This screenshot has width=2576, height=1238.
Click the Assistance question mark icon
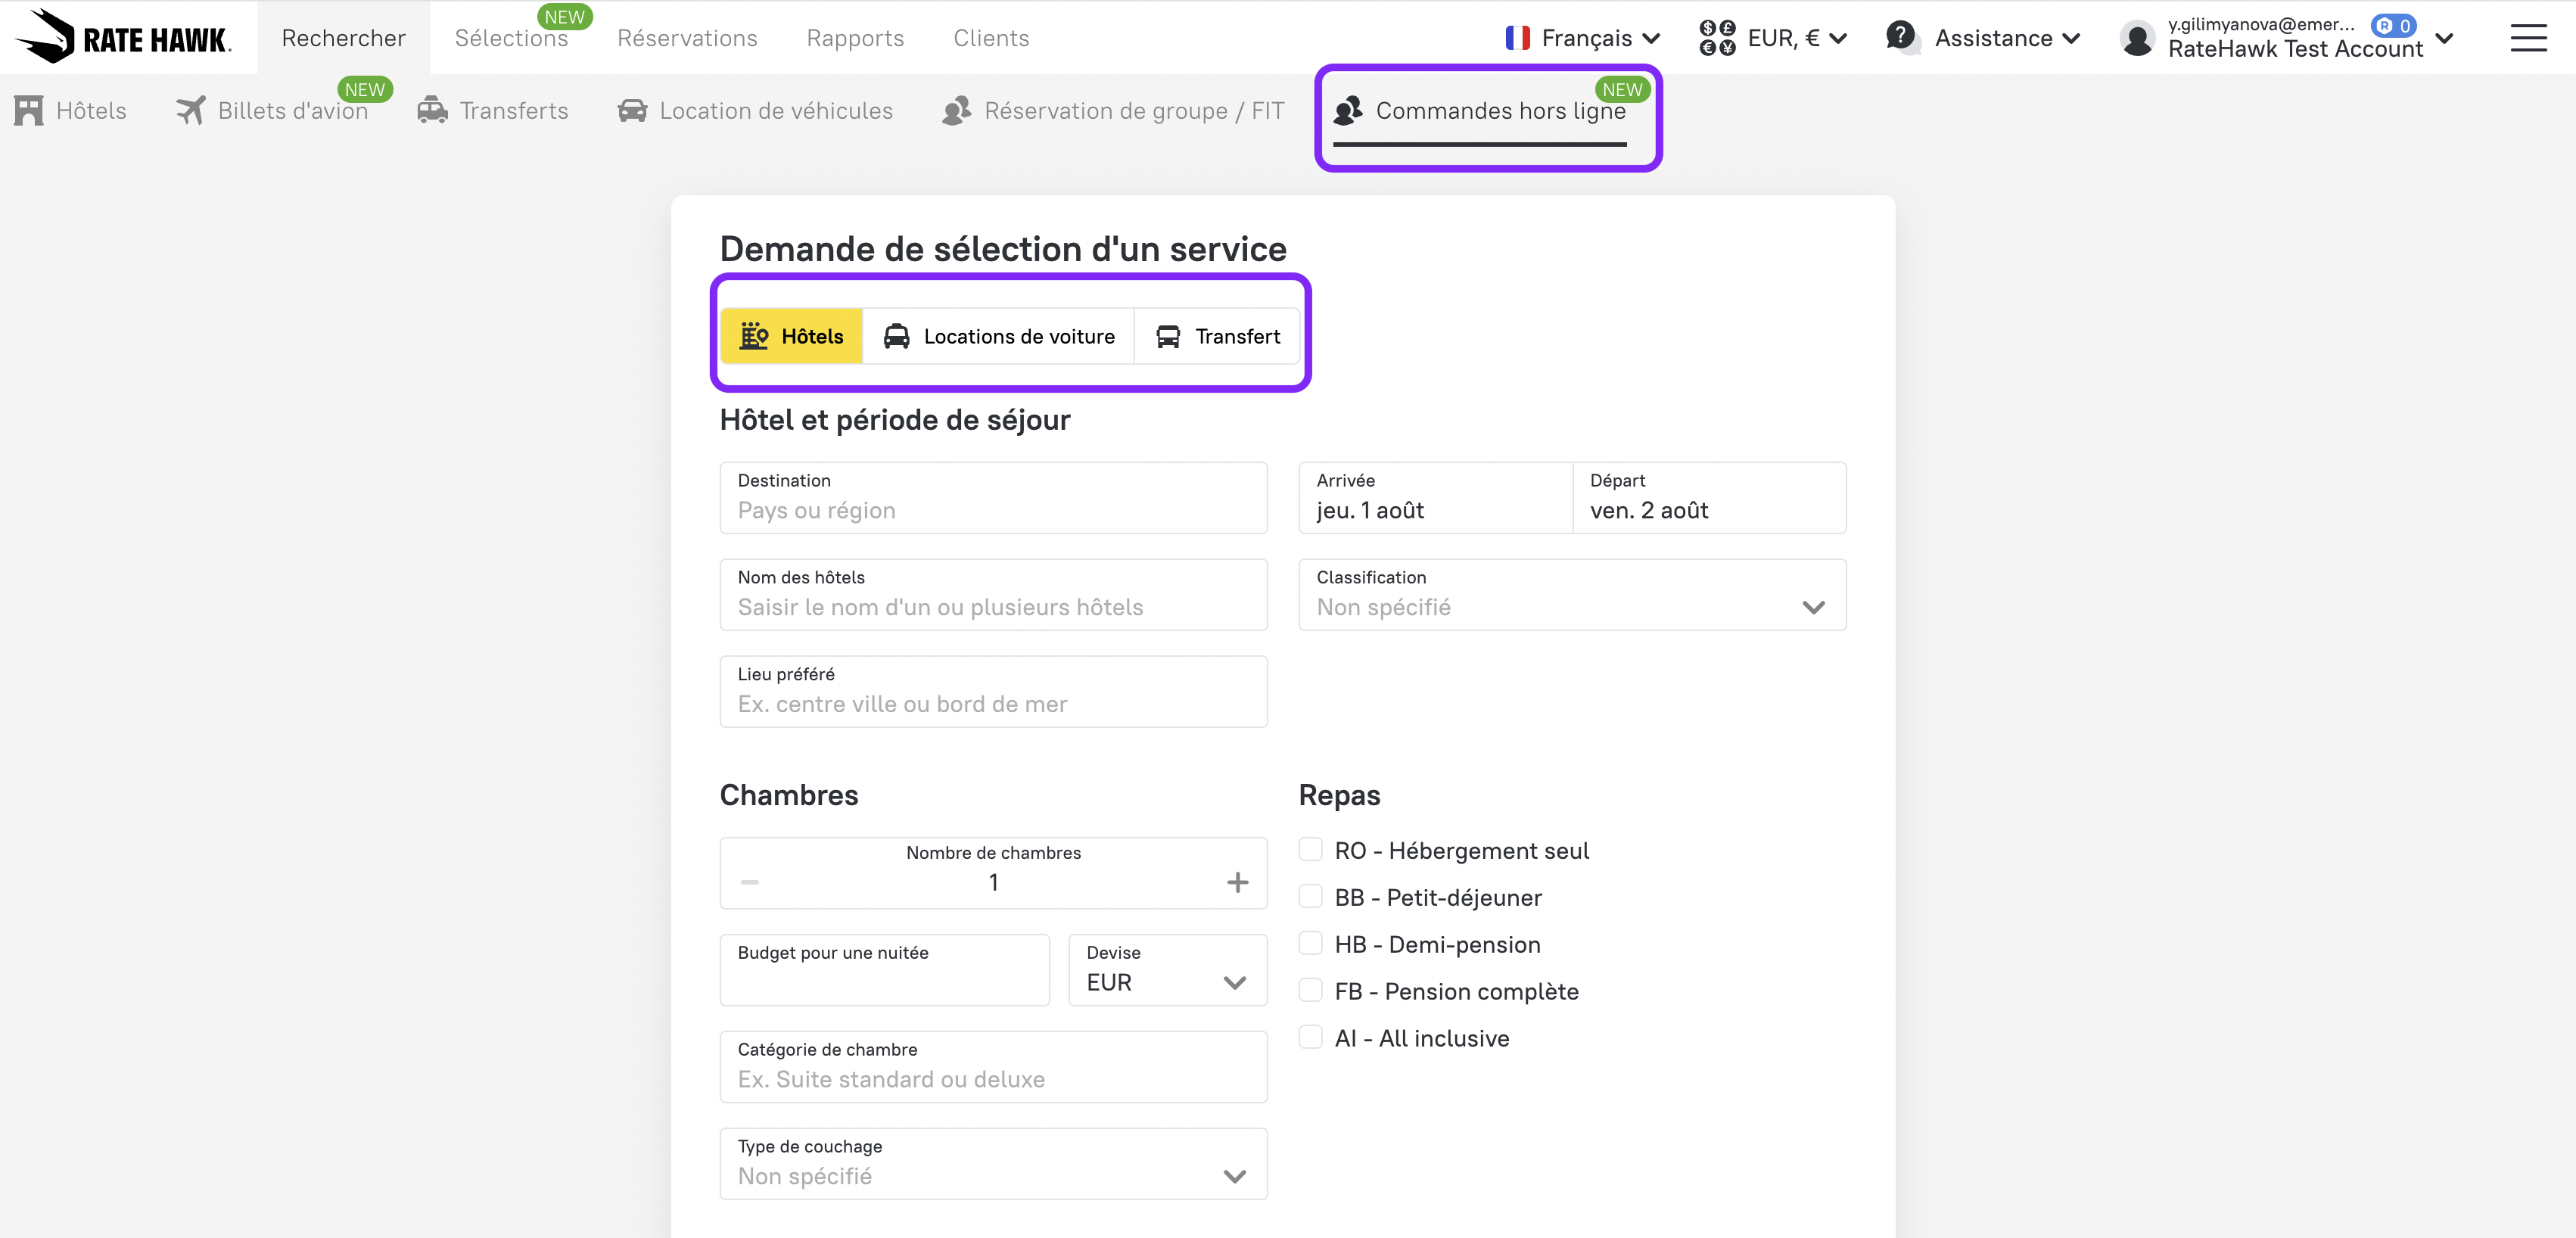[1900, 37]
